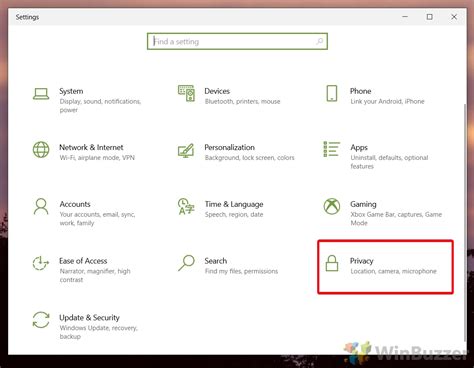This screenshot has height=368, width=474.
Task: Select the Personalization heading
Action: click(x=229, y=147)
